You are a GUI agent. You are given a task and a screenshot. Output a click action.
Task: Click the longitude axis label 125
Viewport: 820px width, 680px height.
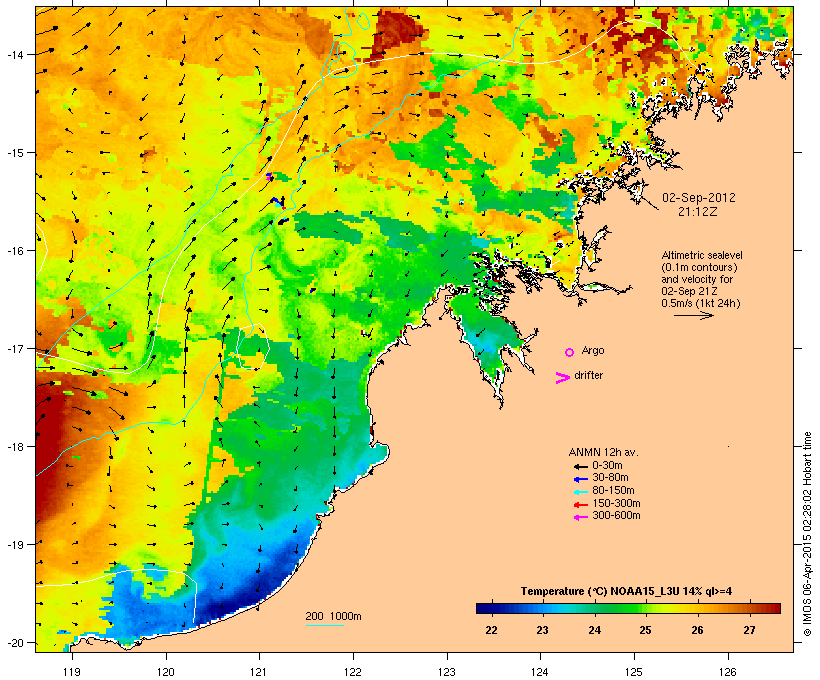[634, 672]
